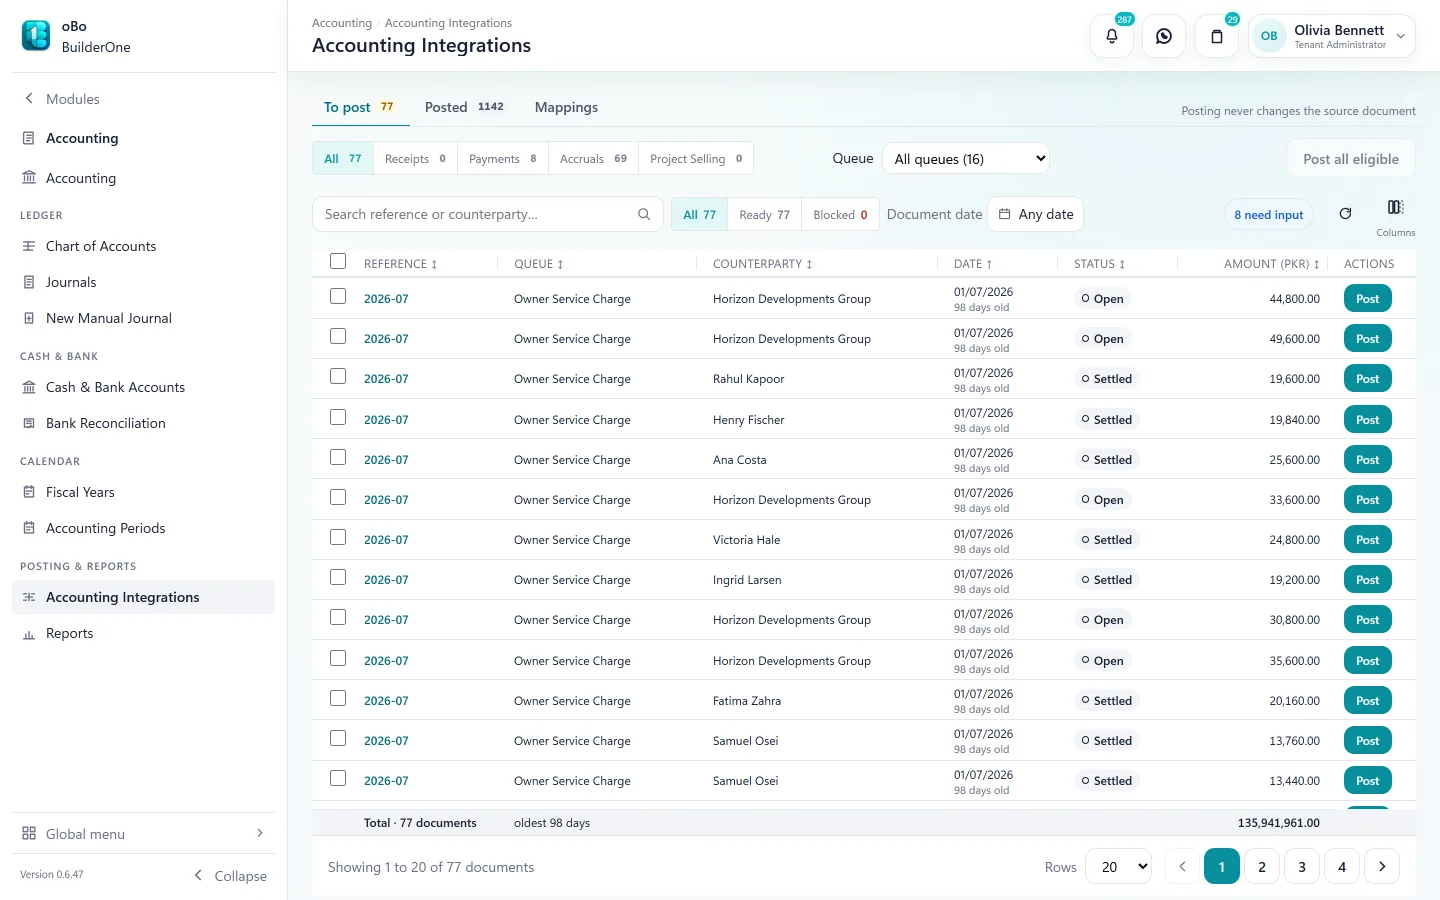
Task: Click the 8 need input button
Action: (1268, 214)
